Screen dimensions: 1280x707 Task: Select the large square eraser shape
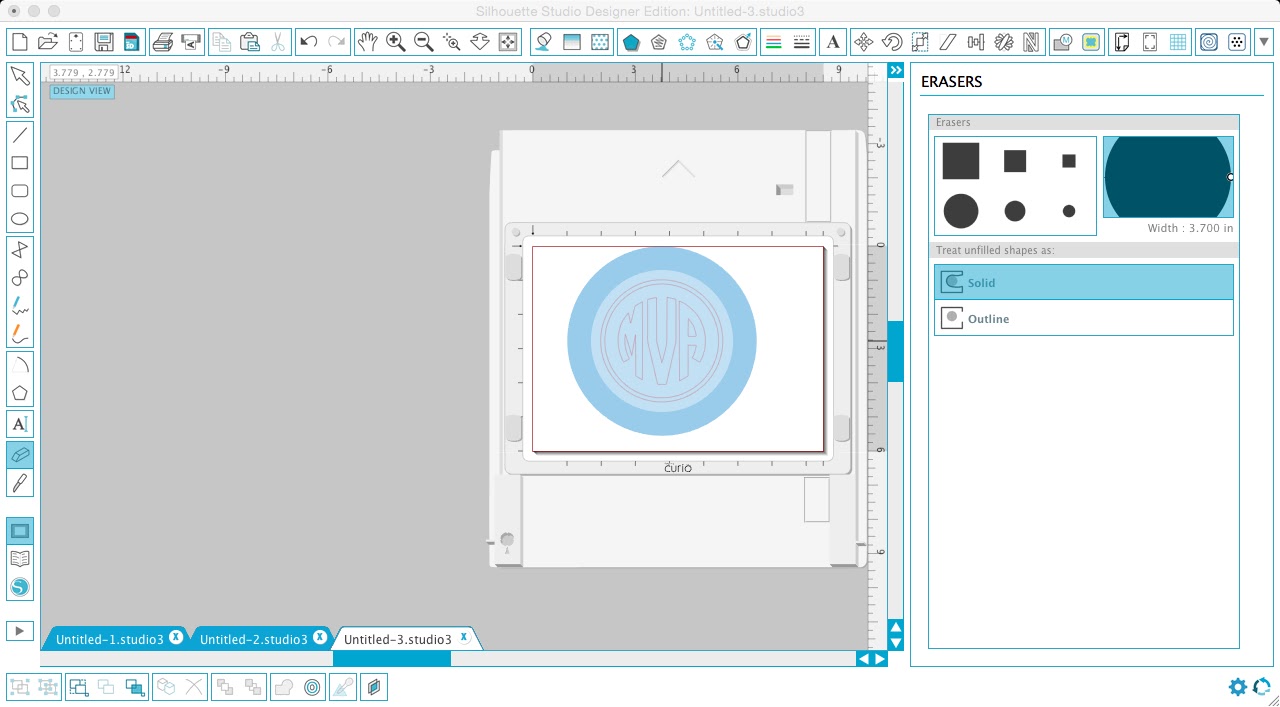(x=962, y=160)
